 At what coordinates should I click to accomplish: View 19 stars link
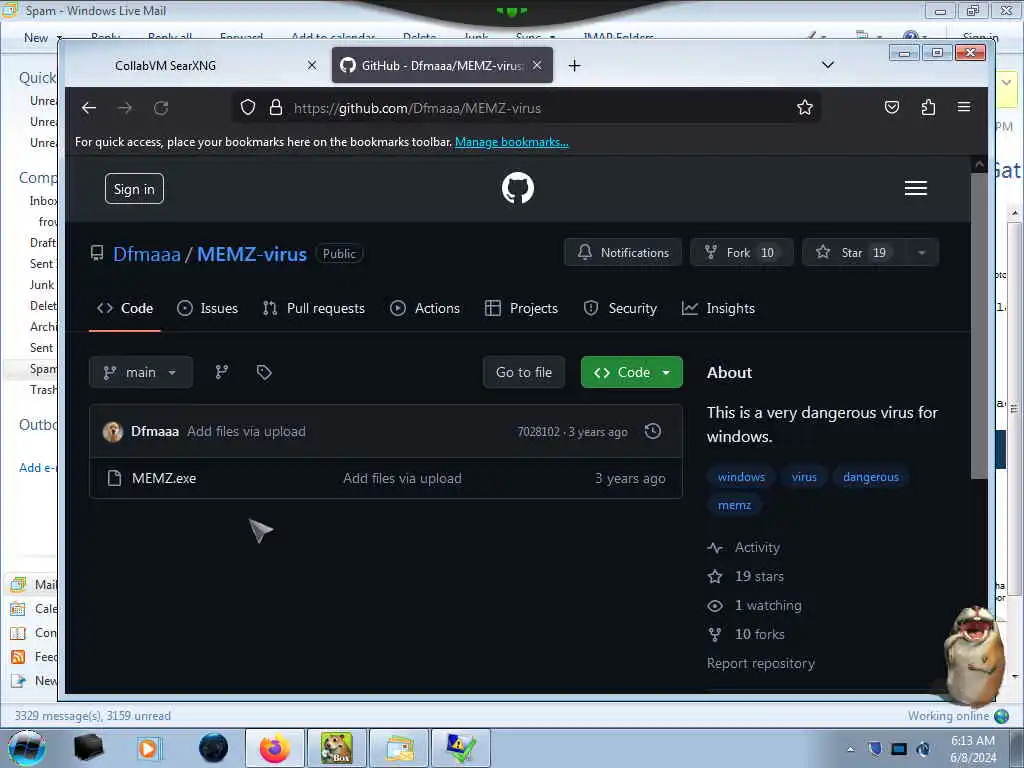[746, 576]
